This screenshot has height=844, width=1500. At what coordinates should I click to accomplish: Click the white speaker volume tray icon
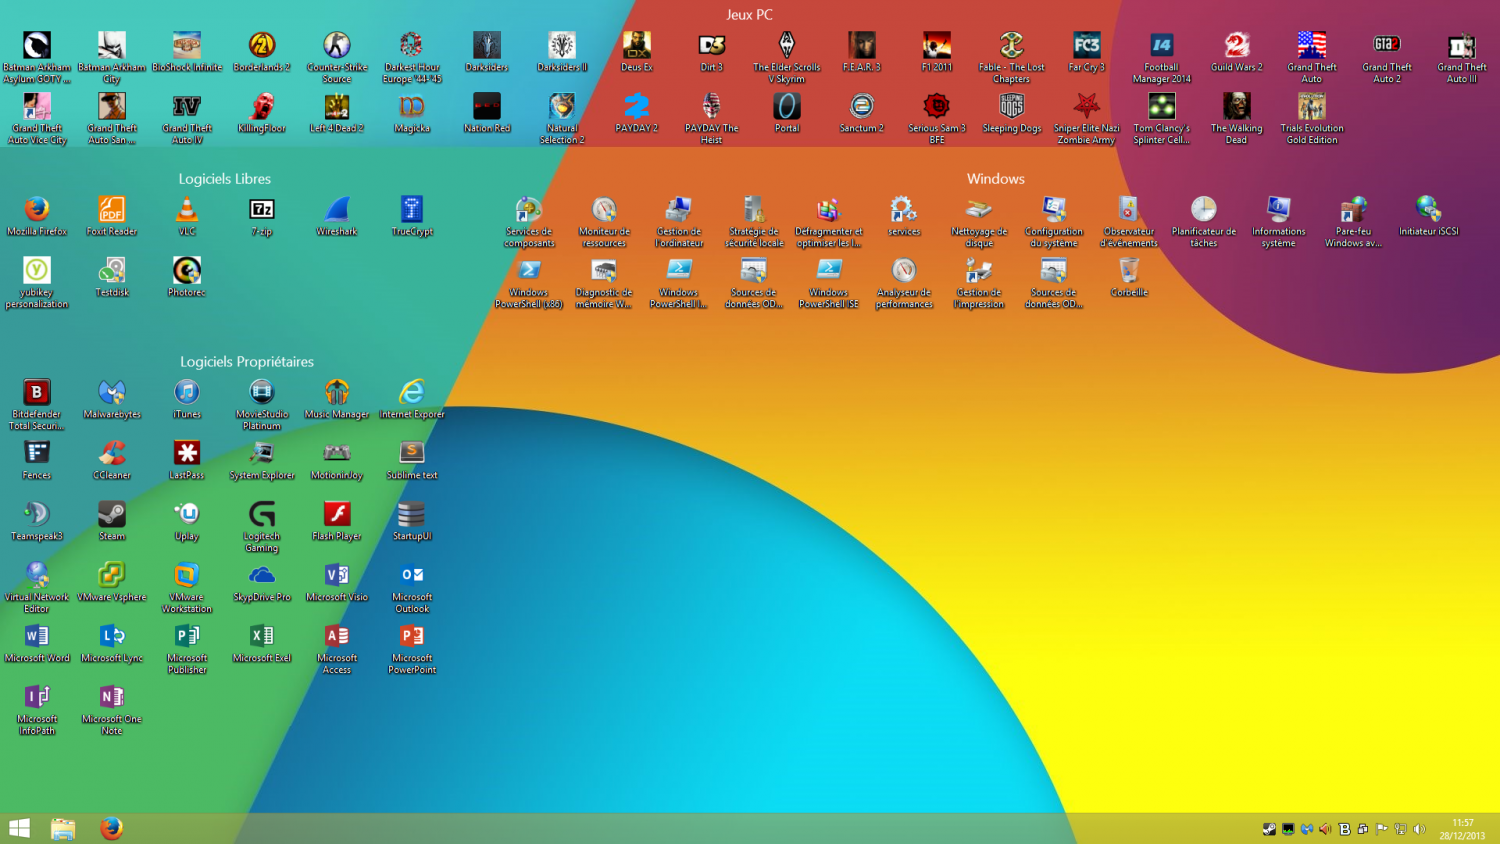point(1419,829)
